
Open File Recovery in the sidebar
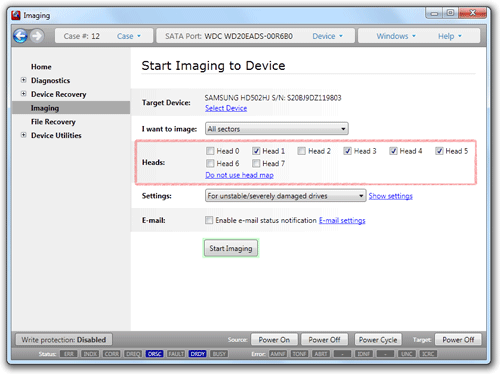tap(53, 122)
